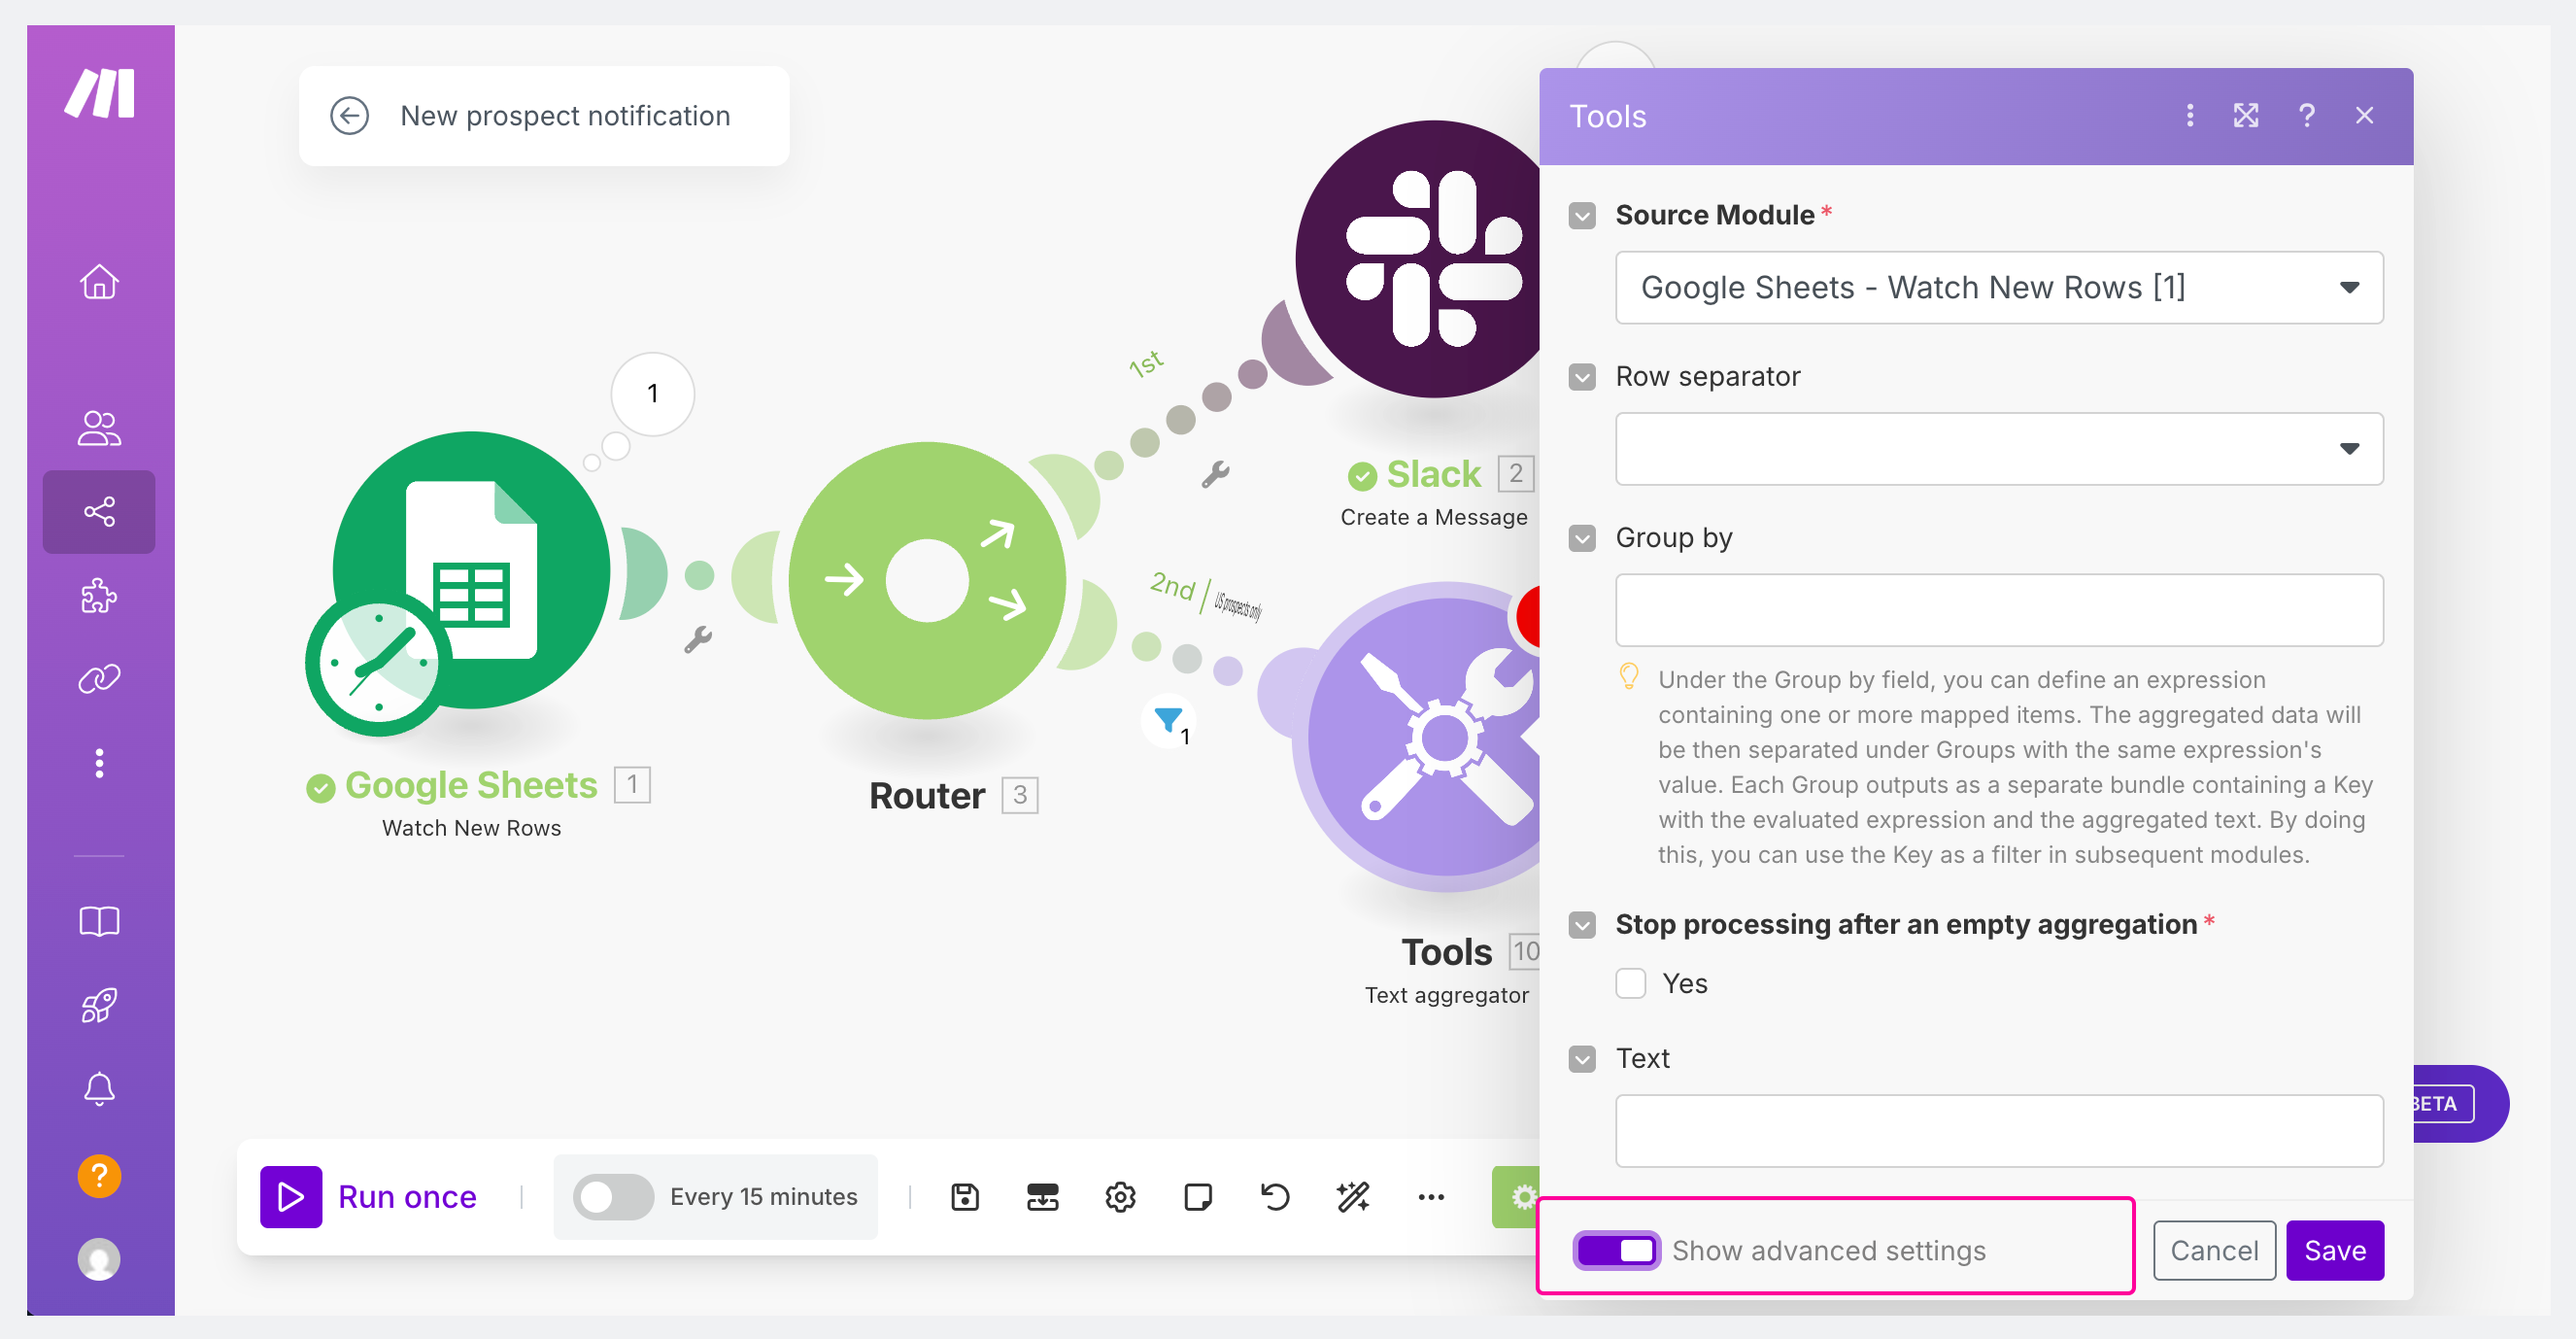Open Connections link icon in sidebar
The image size is (2576, 1339).
(99, 679)
